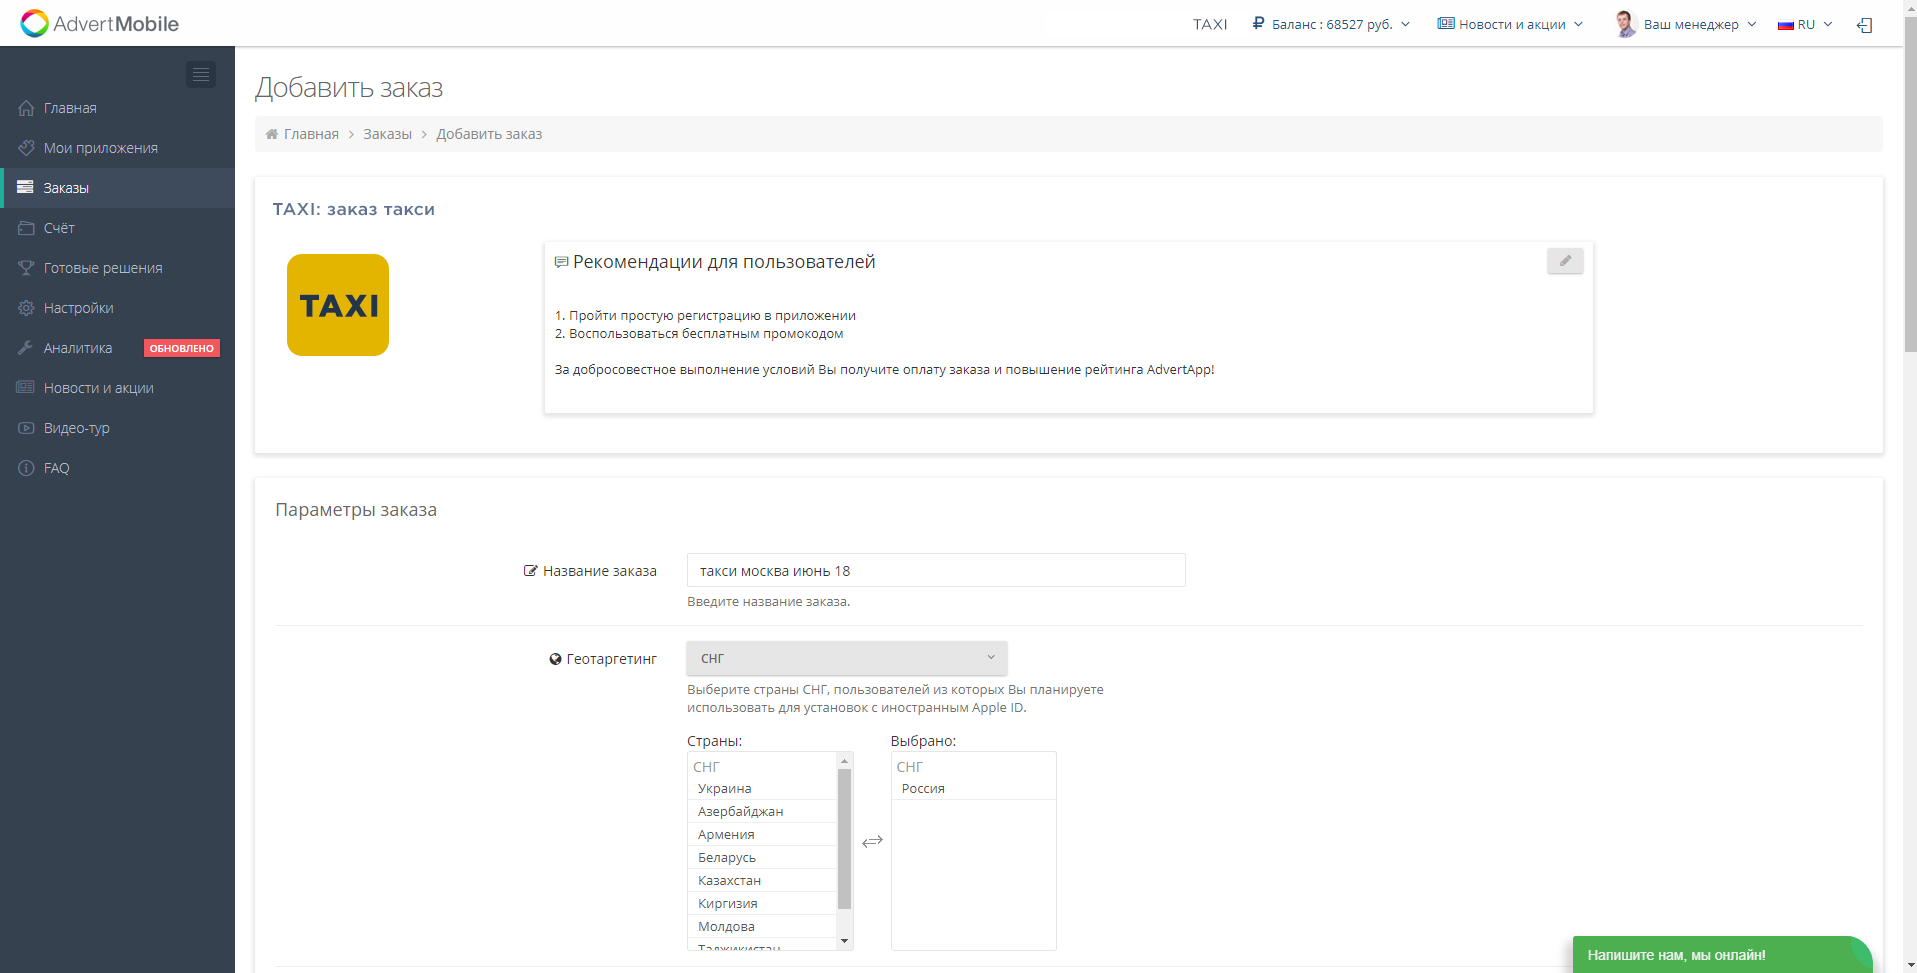Click the home icon in breadcrumb

click(x=272, y=134)
